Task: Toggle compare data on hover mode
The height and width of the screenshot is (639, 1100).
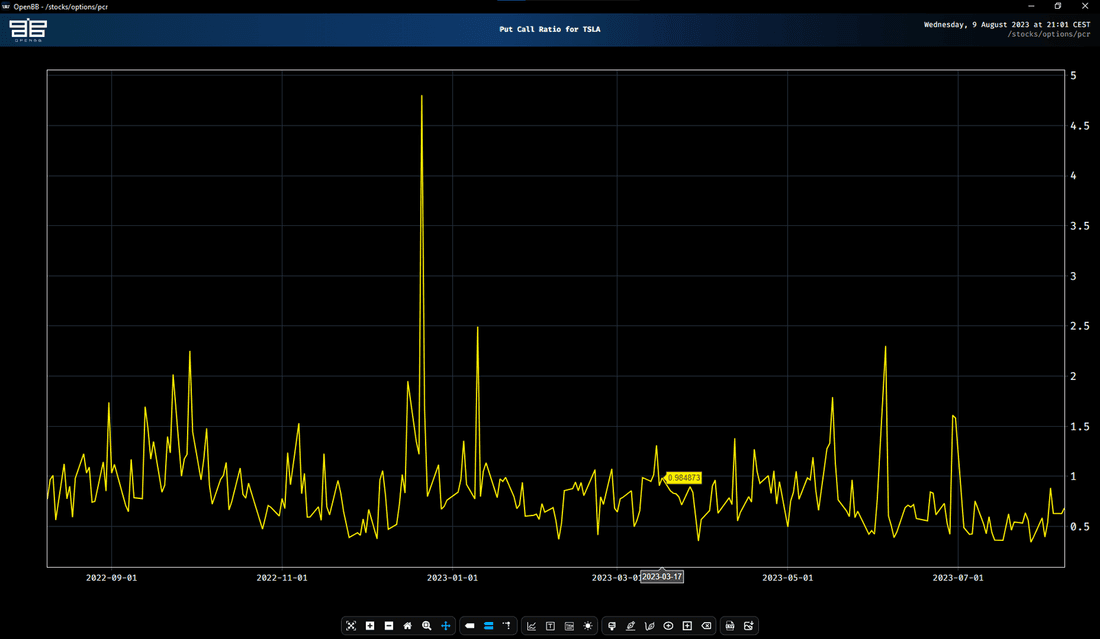Action: 488,626
